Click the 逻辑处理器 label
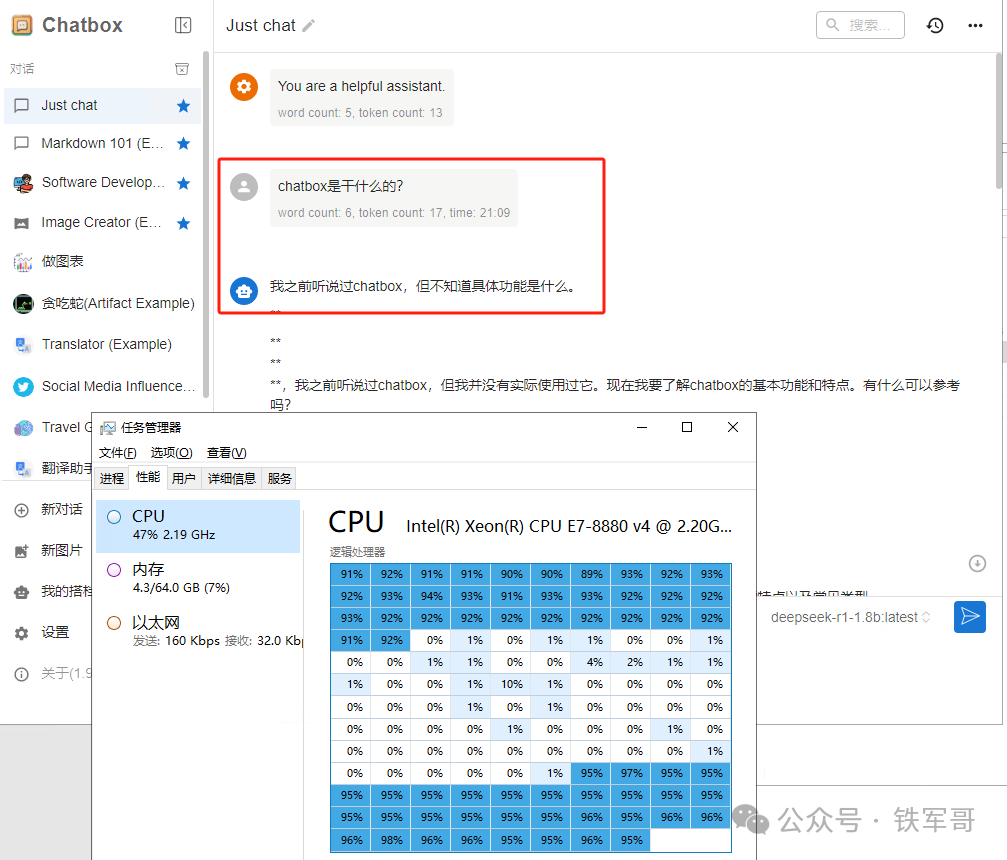1007x860 pixels. click(358, 552)
